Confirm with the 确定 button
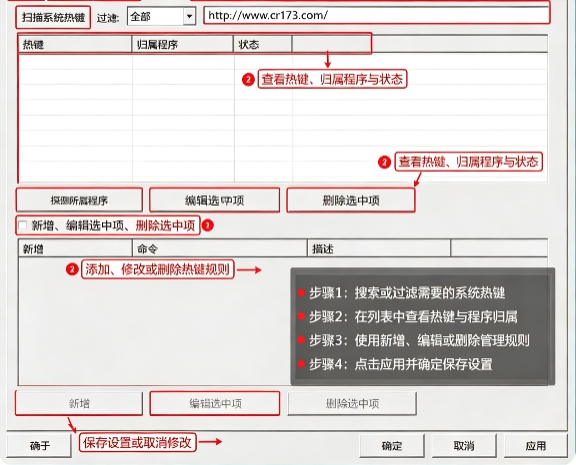 [x=392, y=446]
